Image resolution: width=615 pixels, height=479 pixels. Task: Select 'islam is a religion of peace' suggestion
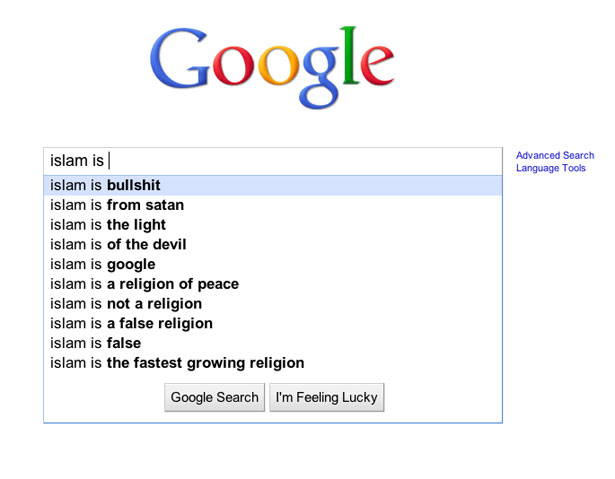coord(144,284)
